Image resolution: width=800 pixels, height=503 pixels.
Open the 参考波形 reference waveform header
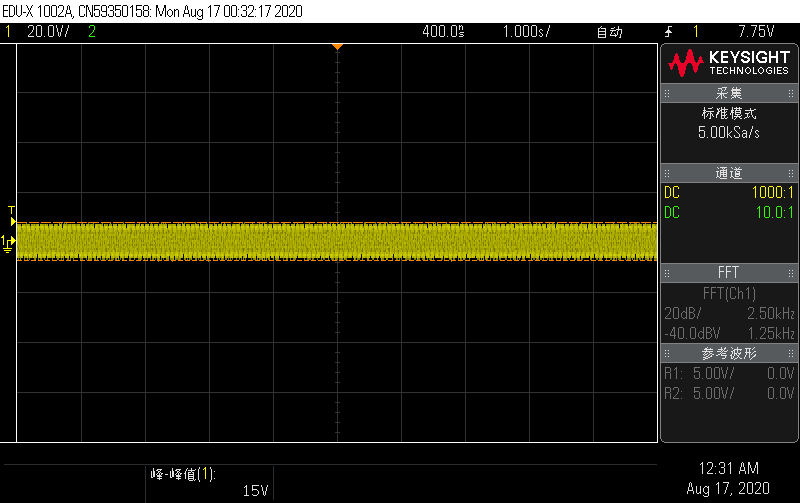(x=729, y=353)
